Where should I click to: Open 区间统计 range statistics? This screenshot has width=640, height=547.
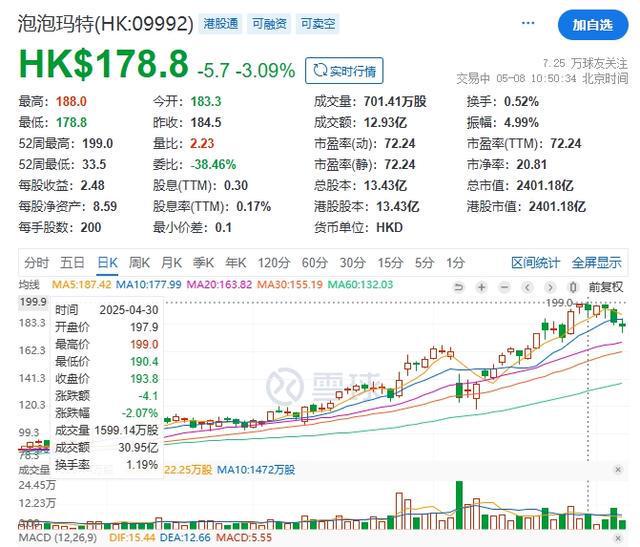pos(536,262)
